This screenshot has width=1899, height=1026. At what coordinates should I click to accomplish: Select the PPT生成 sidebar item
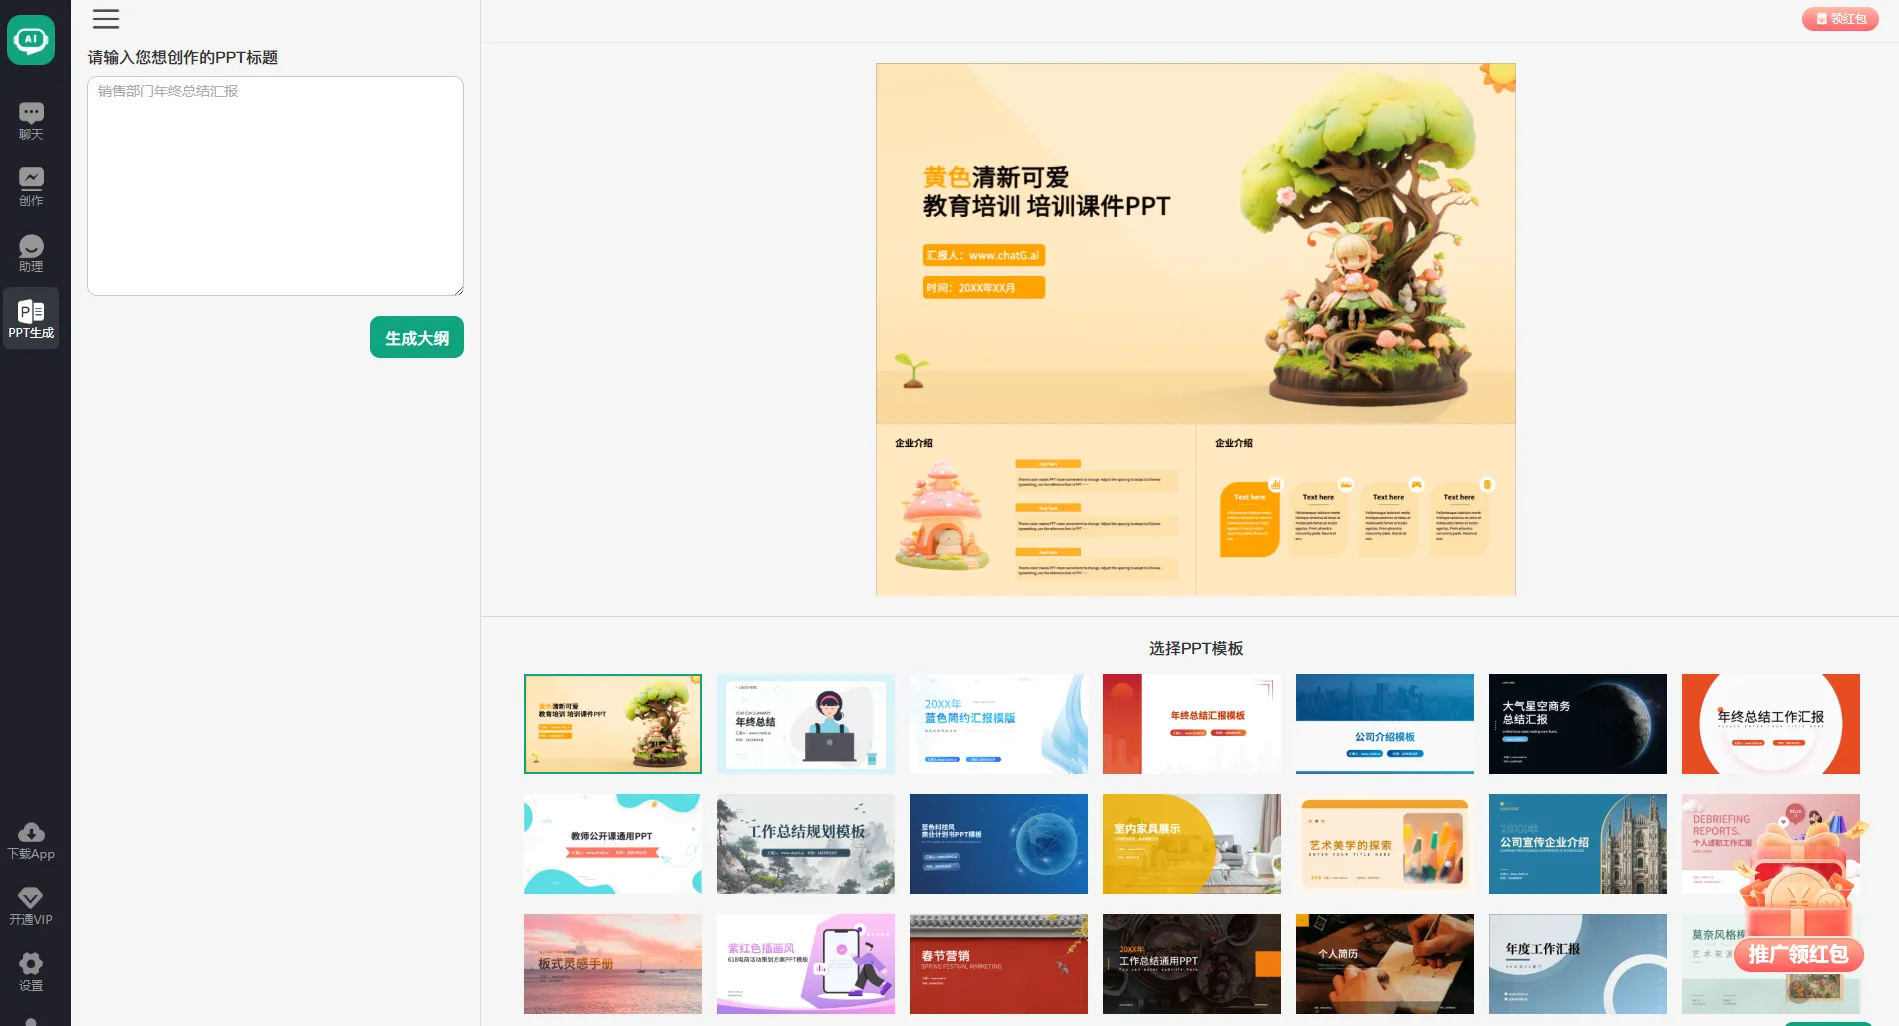point(31,319)
